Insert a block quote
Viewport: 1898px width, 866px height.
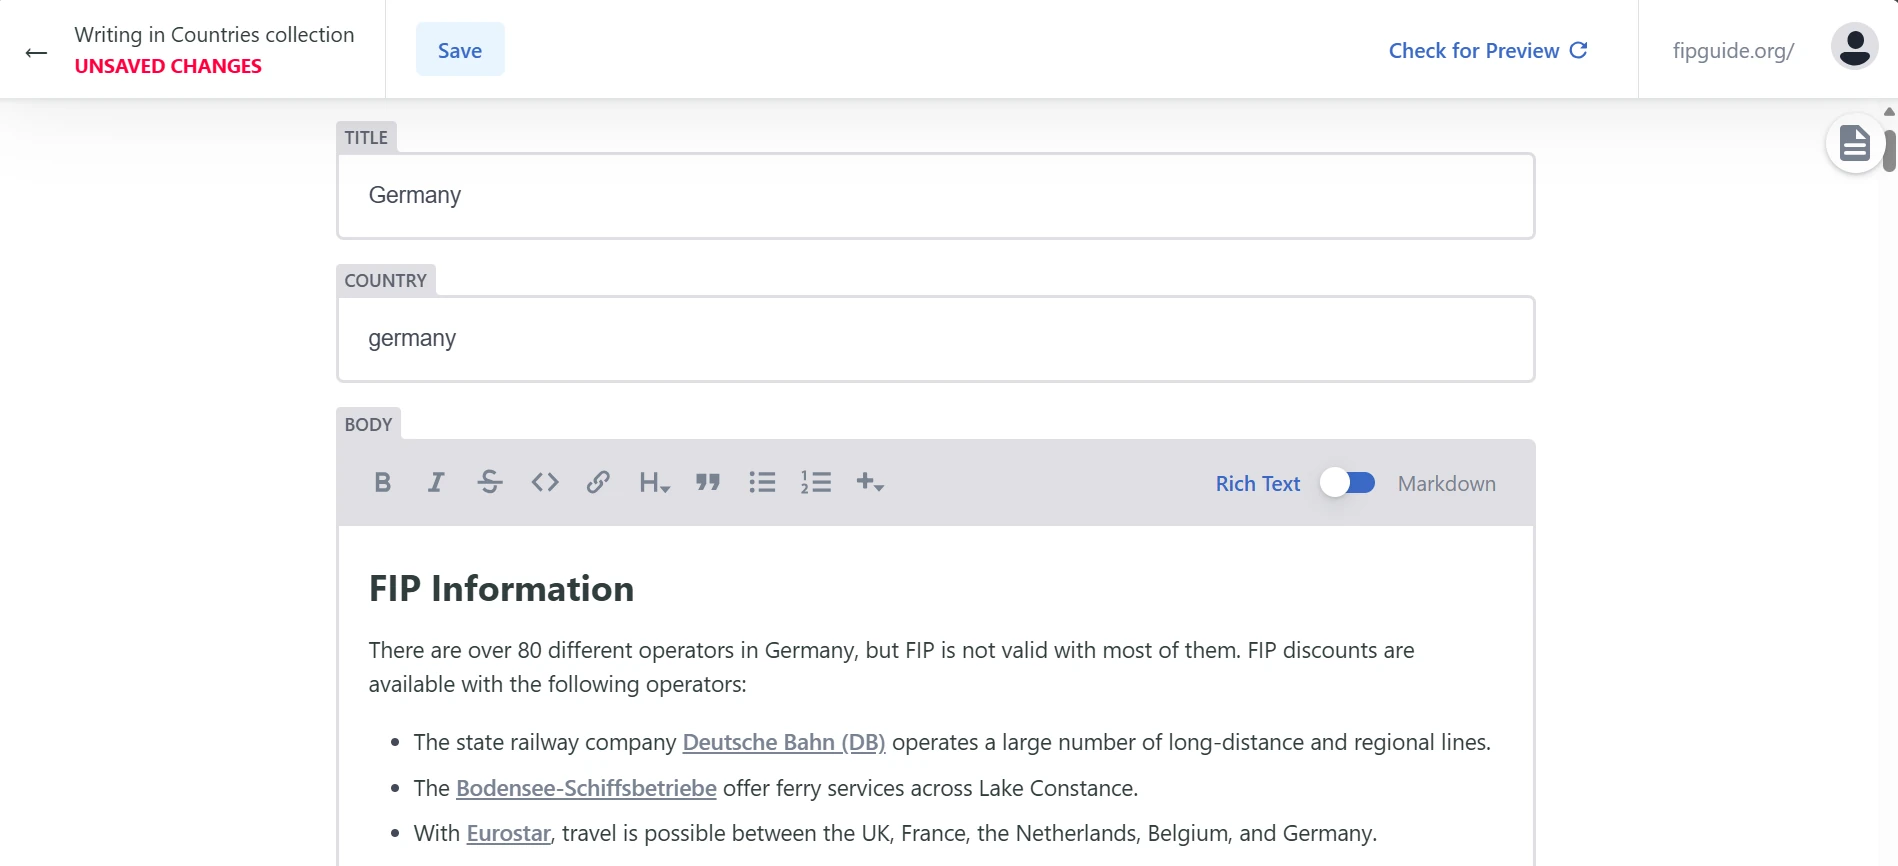[x=708, y=483]
